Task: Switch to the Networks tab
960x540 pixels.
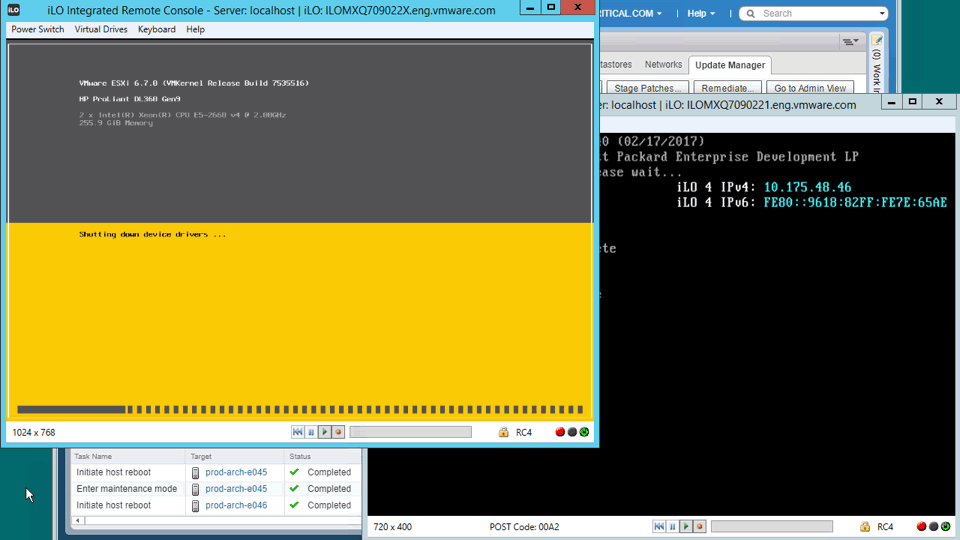Action: [x=663, y=65]
